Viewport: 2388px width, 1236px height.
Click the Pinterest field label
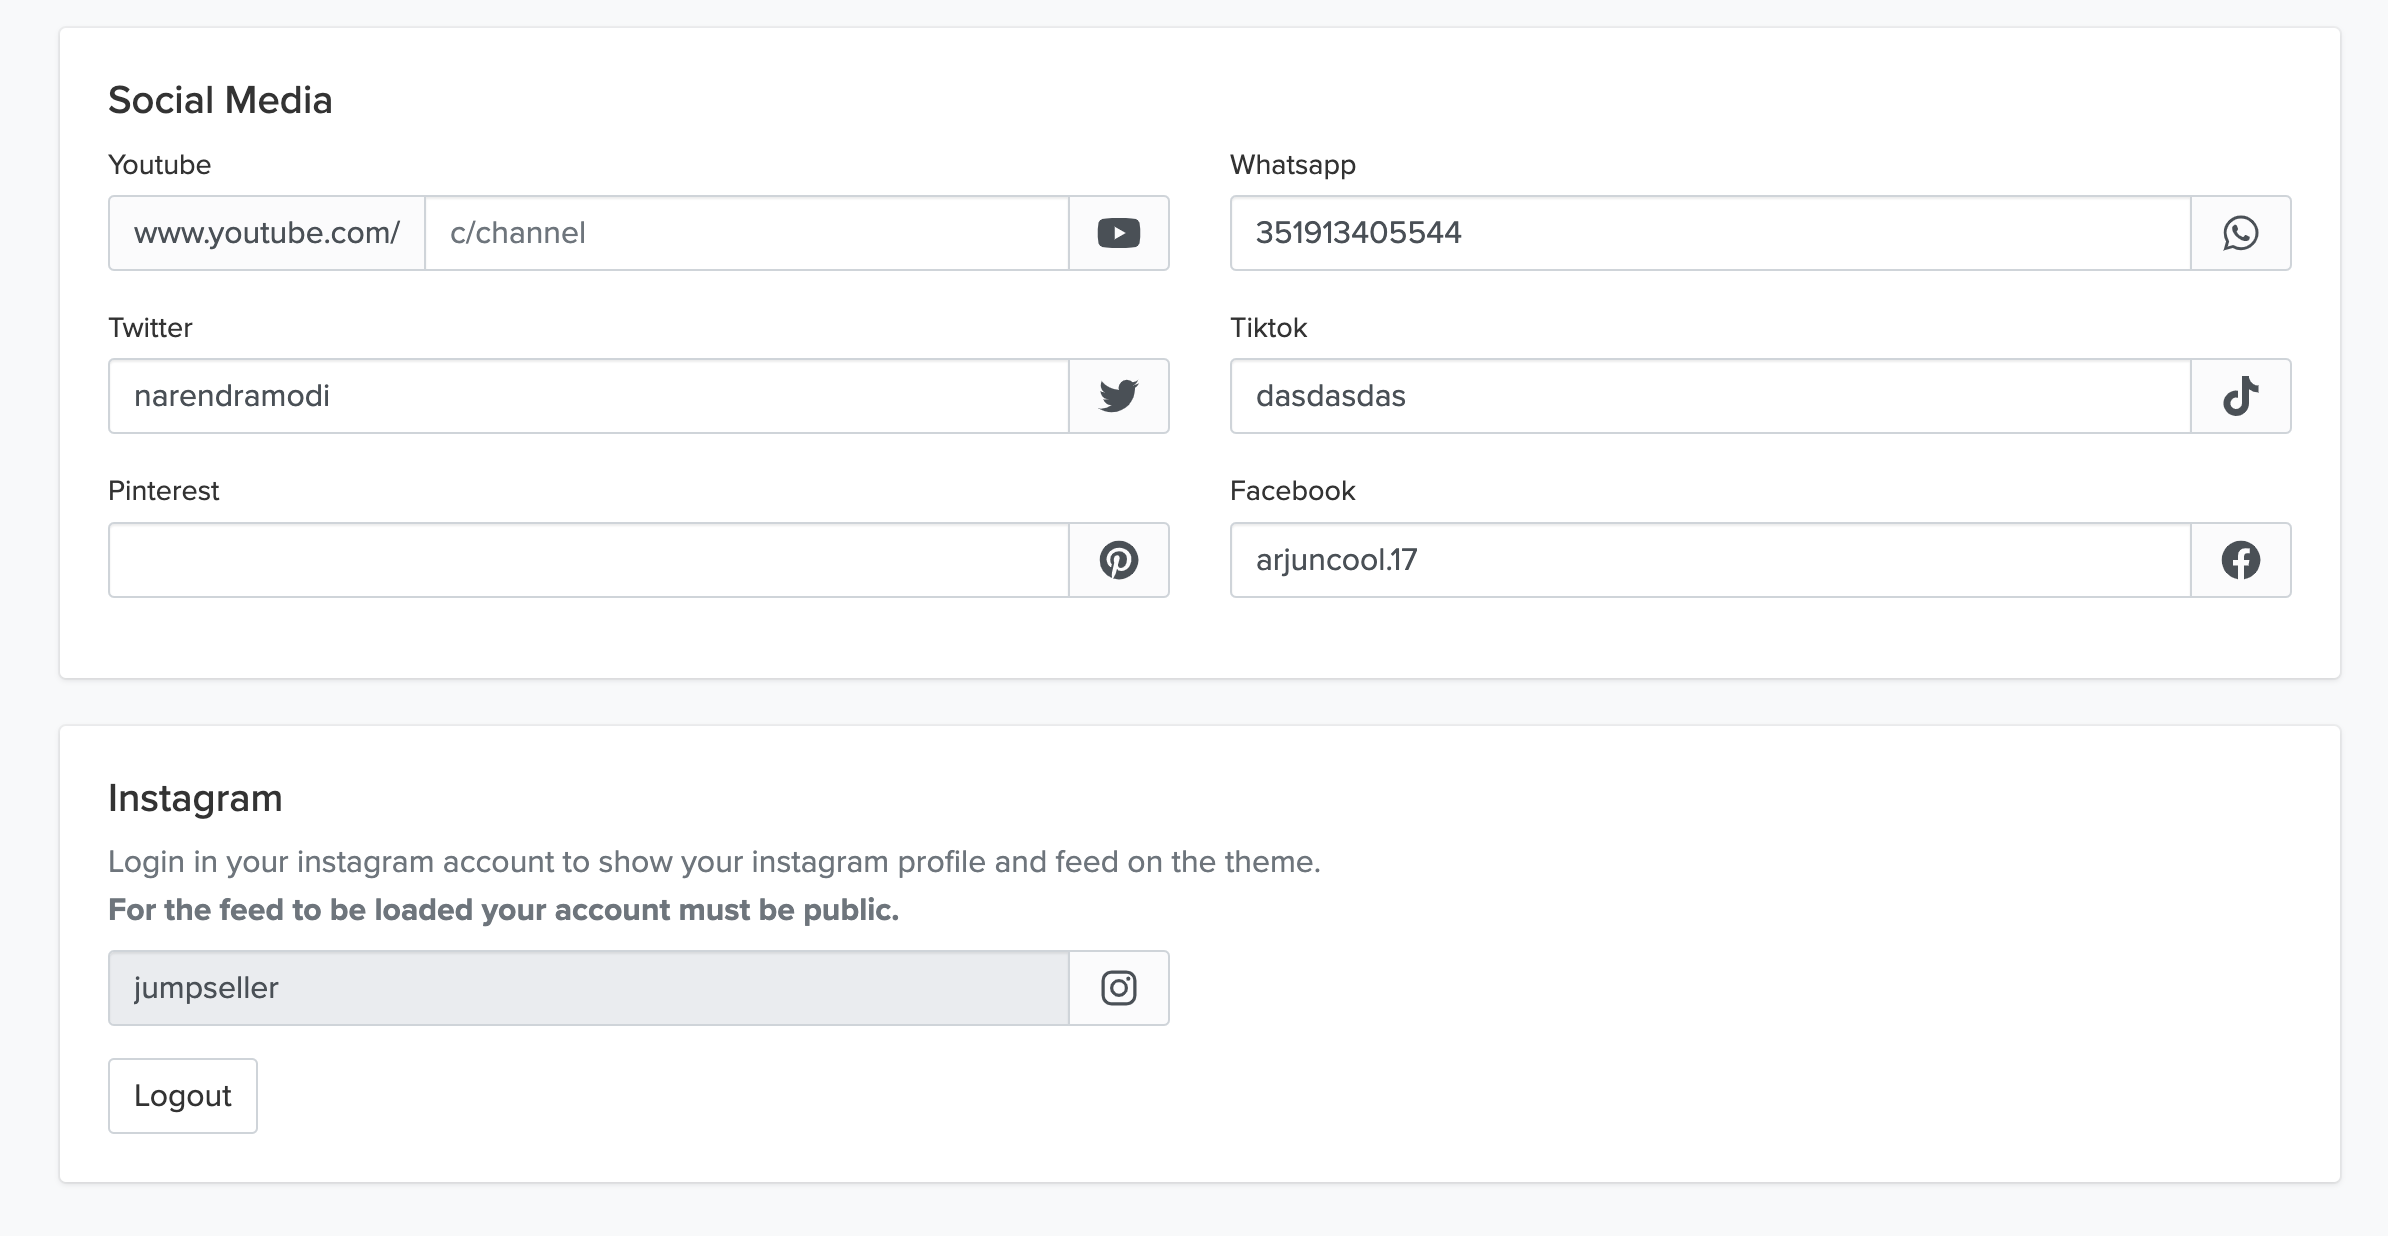click(163, 491)
